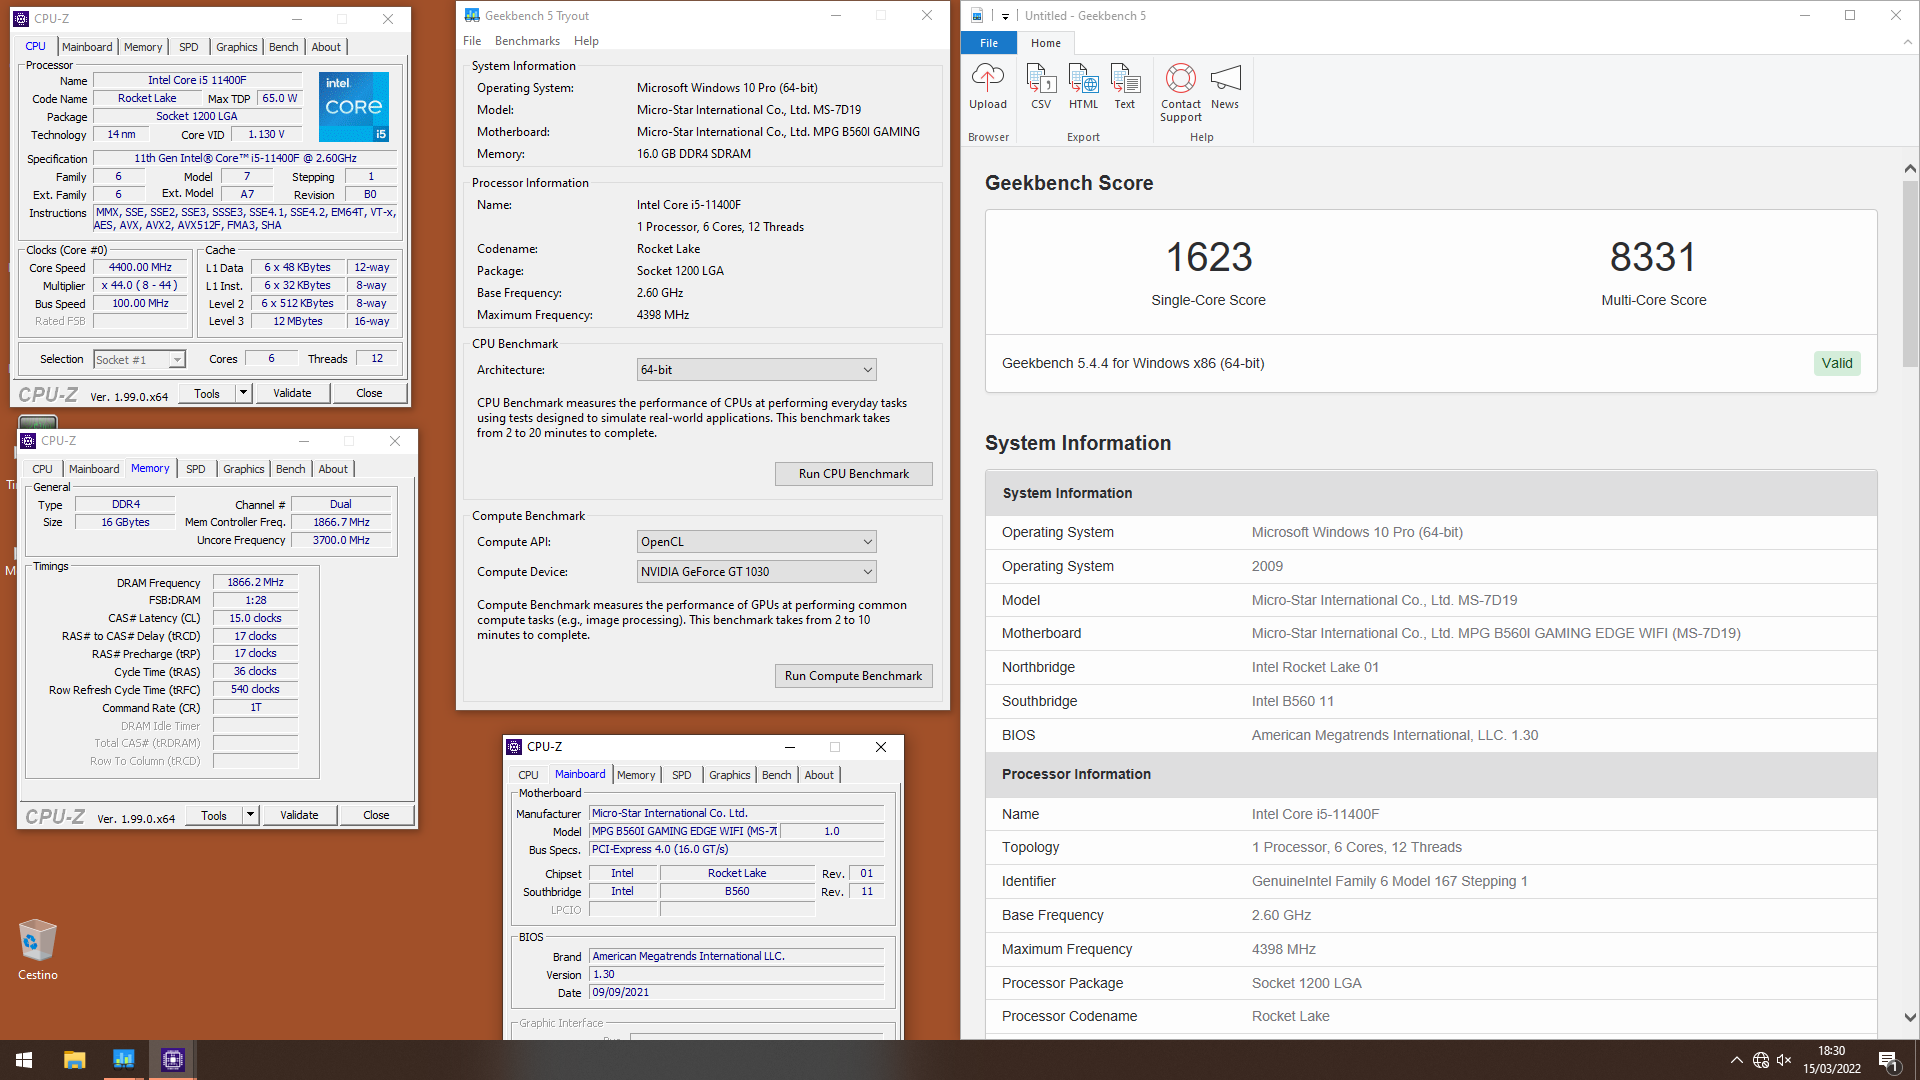Click the CPU-Z memory window title icon
Image resolution: width=1920 pixels, height=1080 pixels.
coord(28,441)
